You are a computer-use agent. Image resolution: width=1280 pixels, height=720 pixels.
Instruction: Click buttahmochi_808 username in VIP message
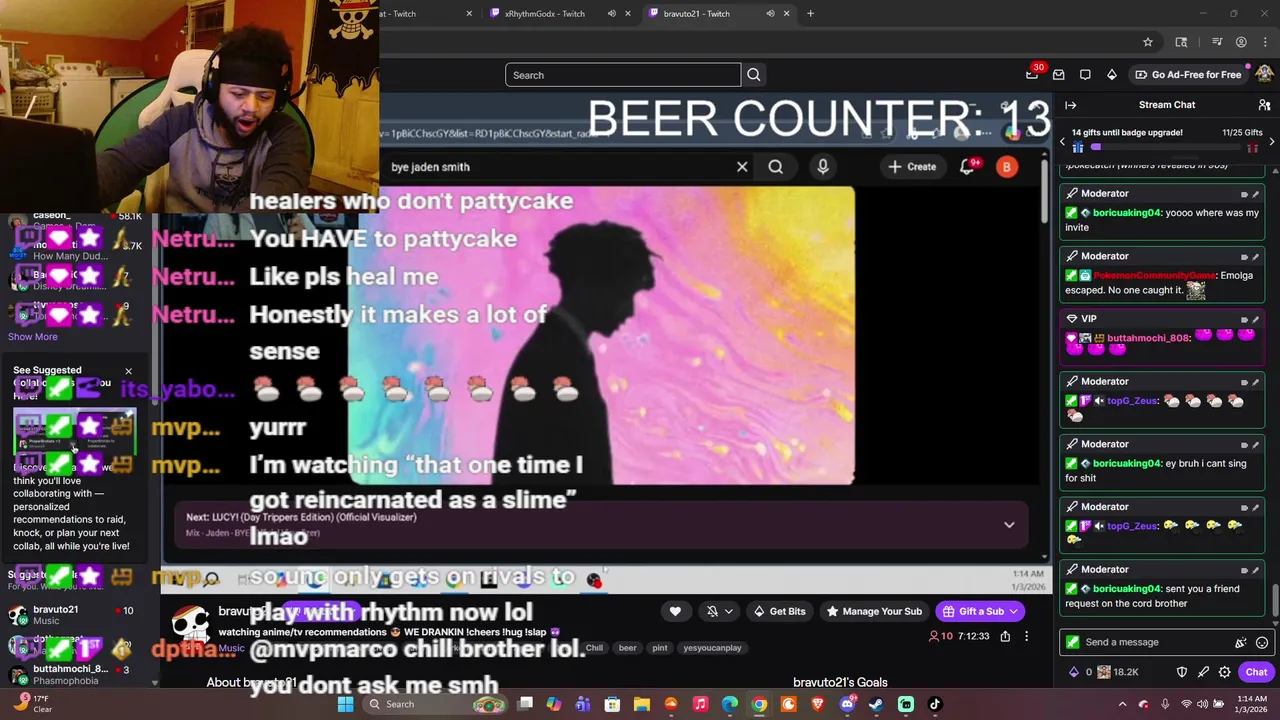1150,338
